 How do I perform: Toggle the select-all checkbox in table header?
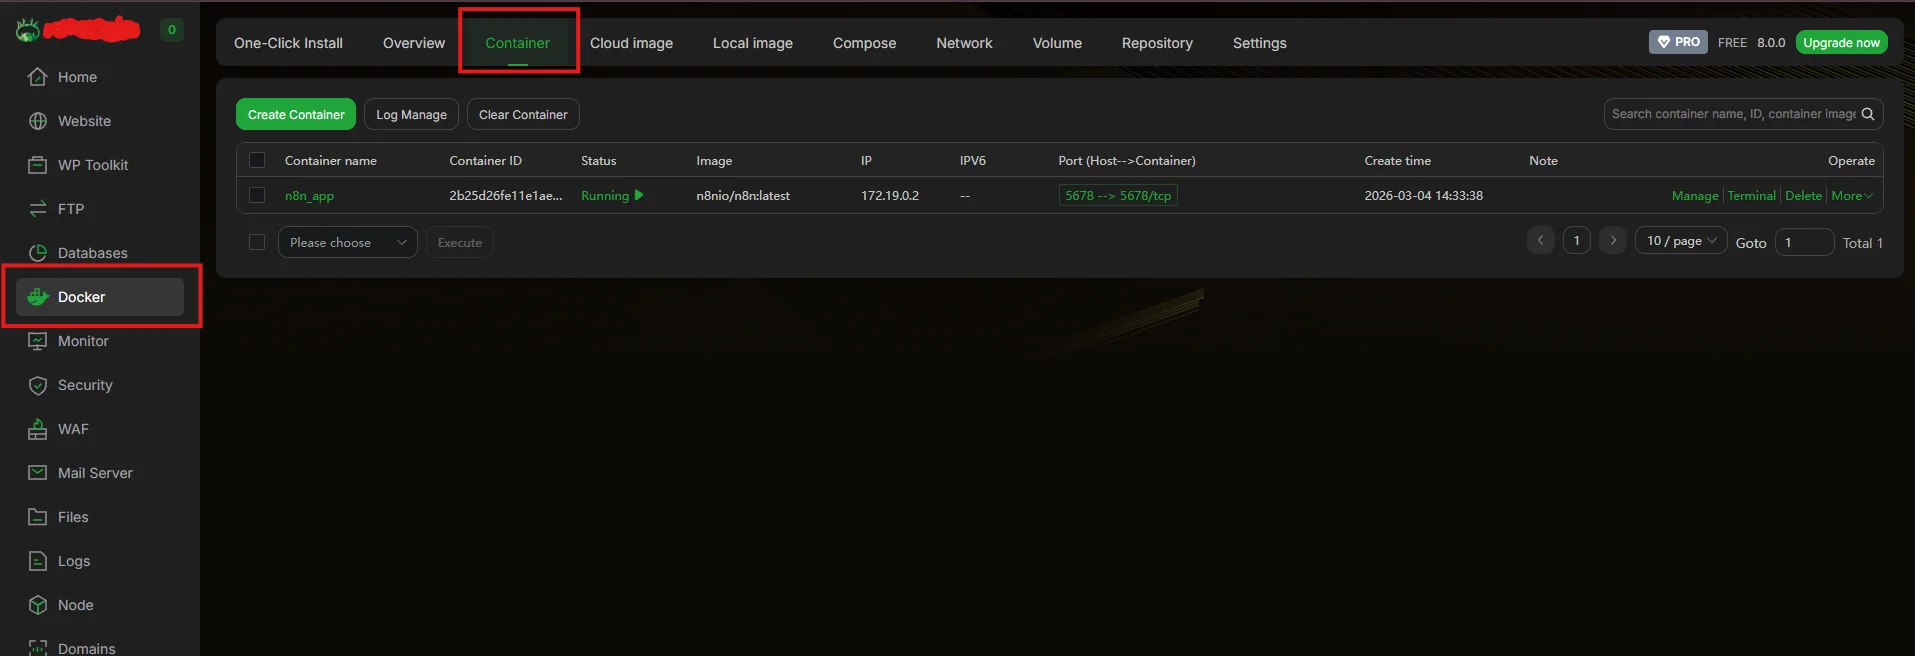[x=257, y=160]
